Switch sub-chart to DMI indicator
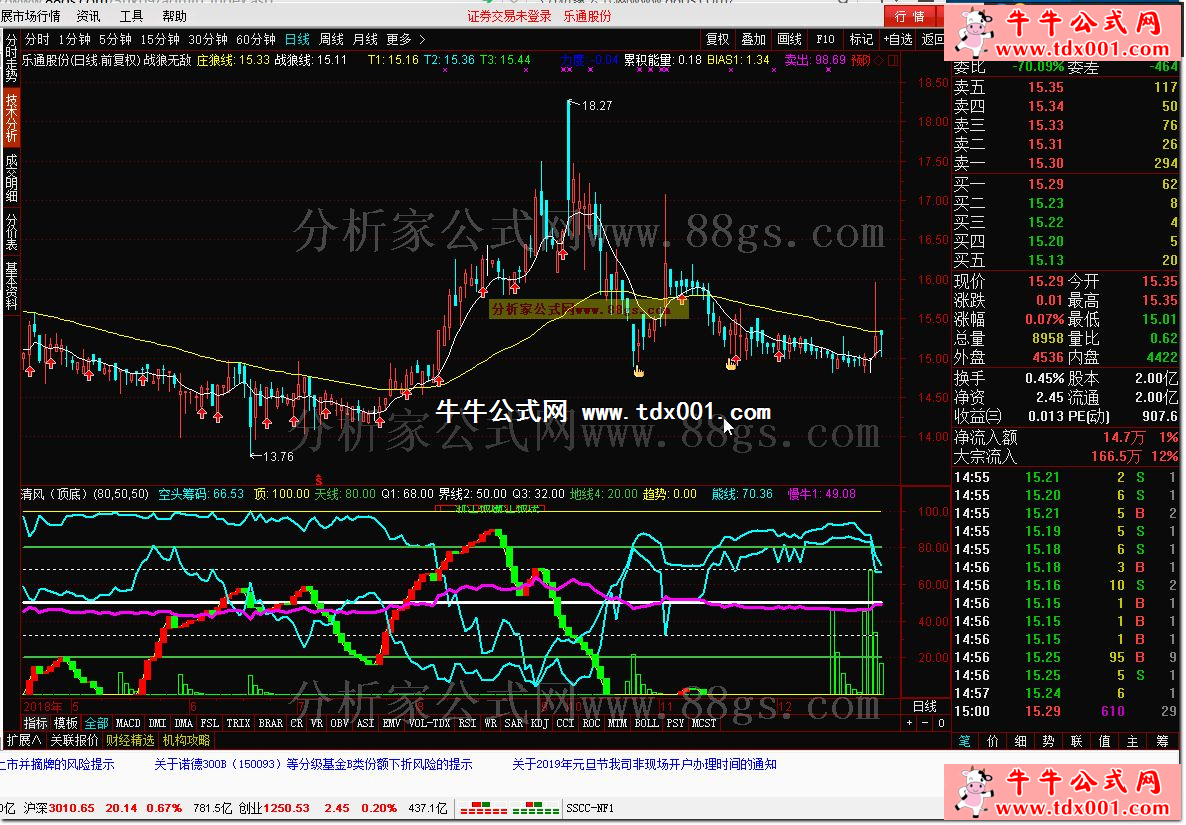Viewport: 1186px width, 825px height. [157, 723]
